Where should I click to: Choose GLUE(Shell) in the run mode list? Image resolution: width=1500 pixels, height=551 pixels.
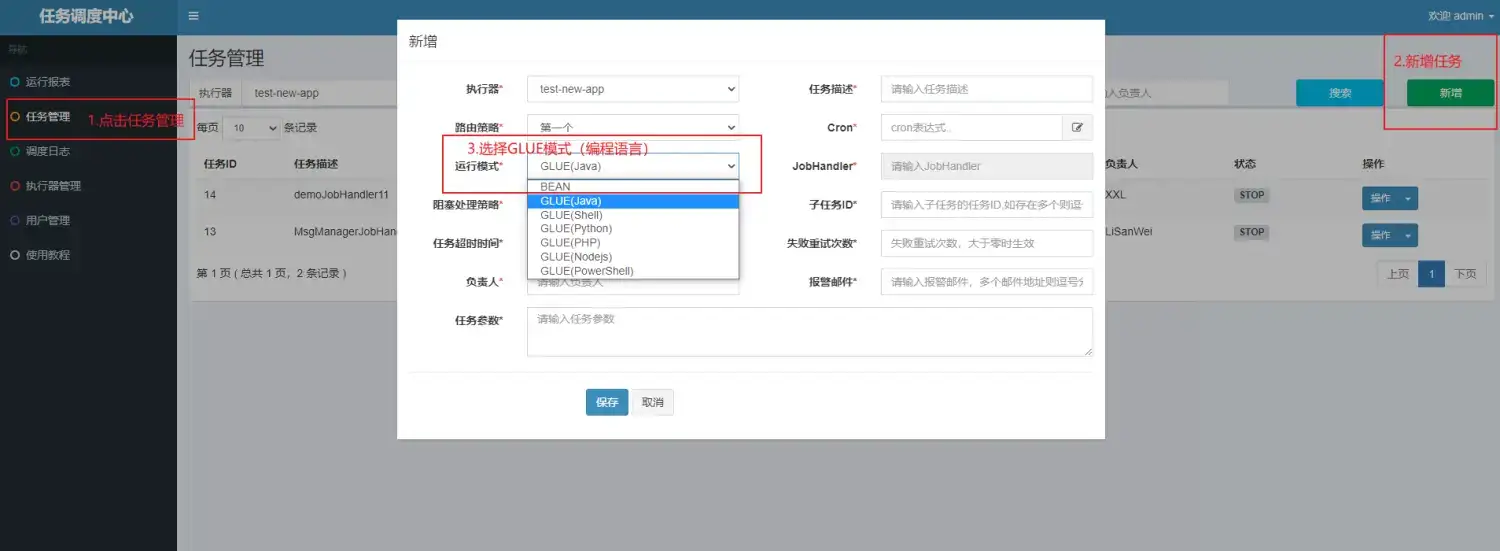click(633, 215)
